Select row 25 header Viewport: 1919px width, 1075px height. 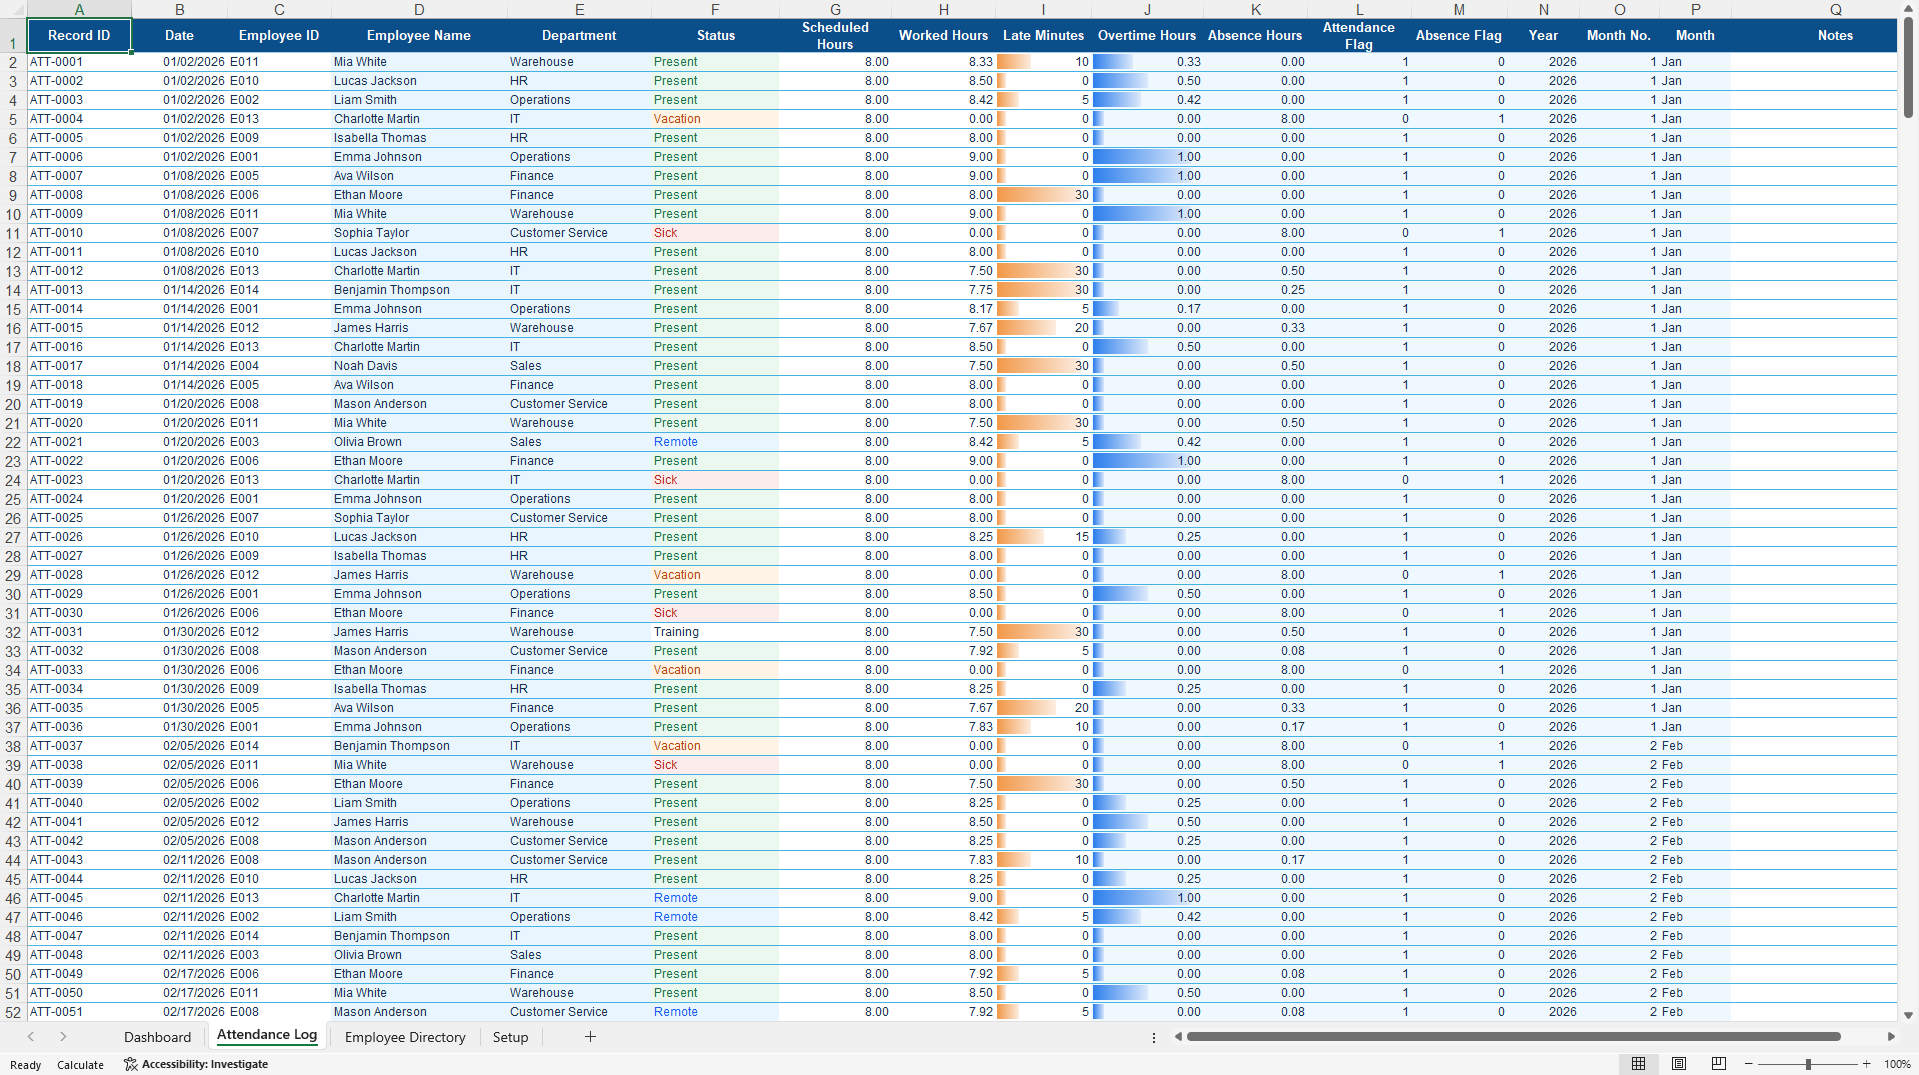click(13, 499)
